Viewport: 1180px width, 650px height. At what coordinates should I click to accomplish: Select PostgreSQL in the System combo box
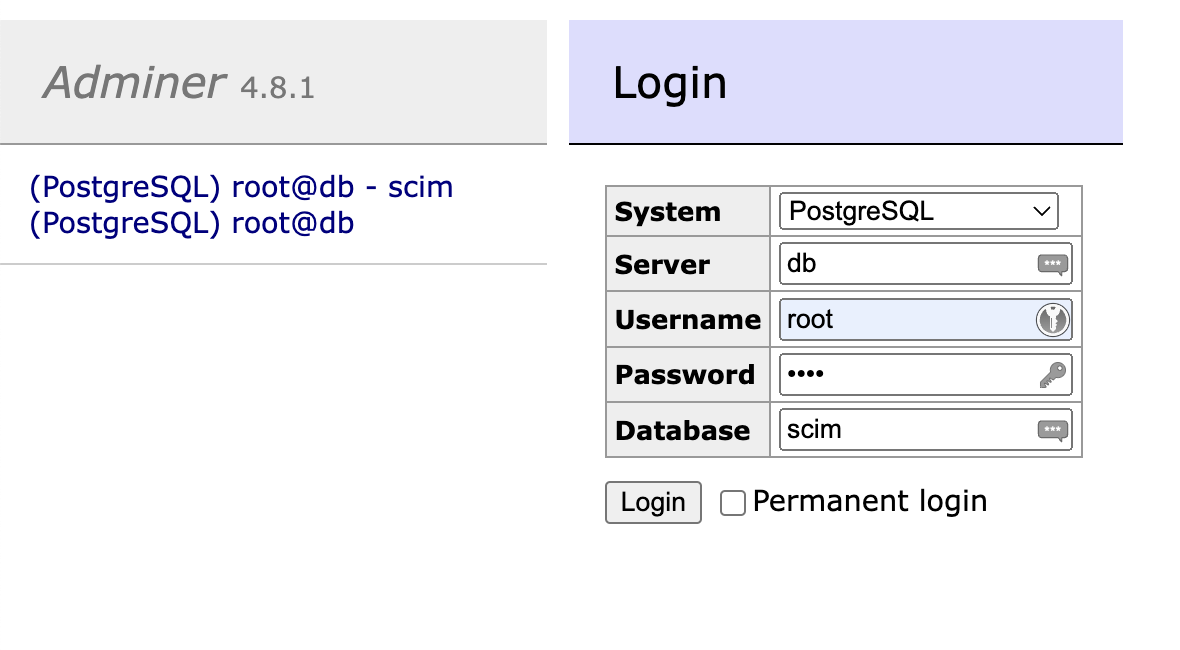917,211
